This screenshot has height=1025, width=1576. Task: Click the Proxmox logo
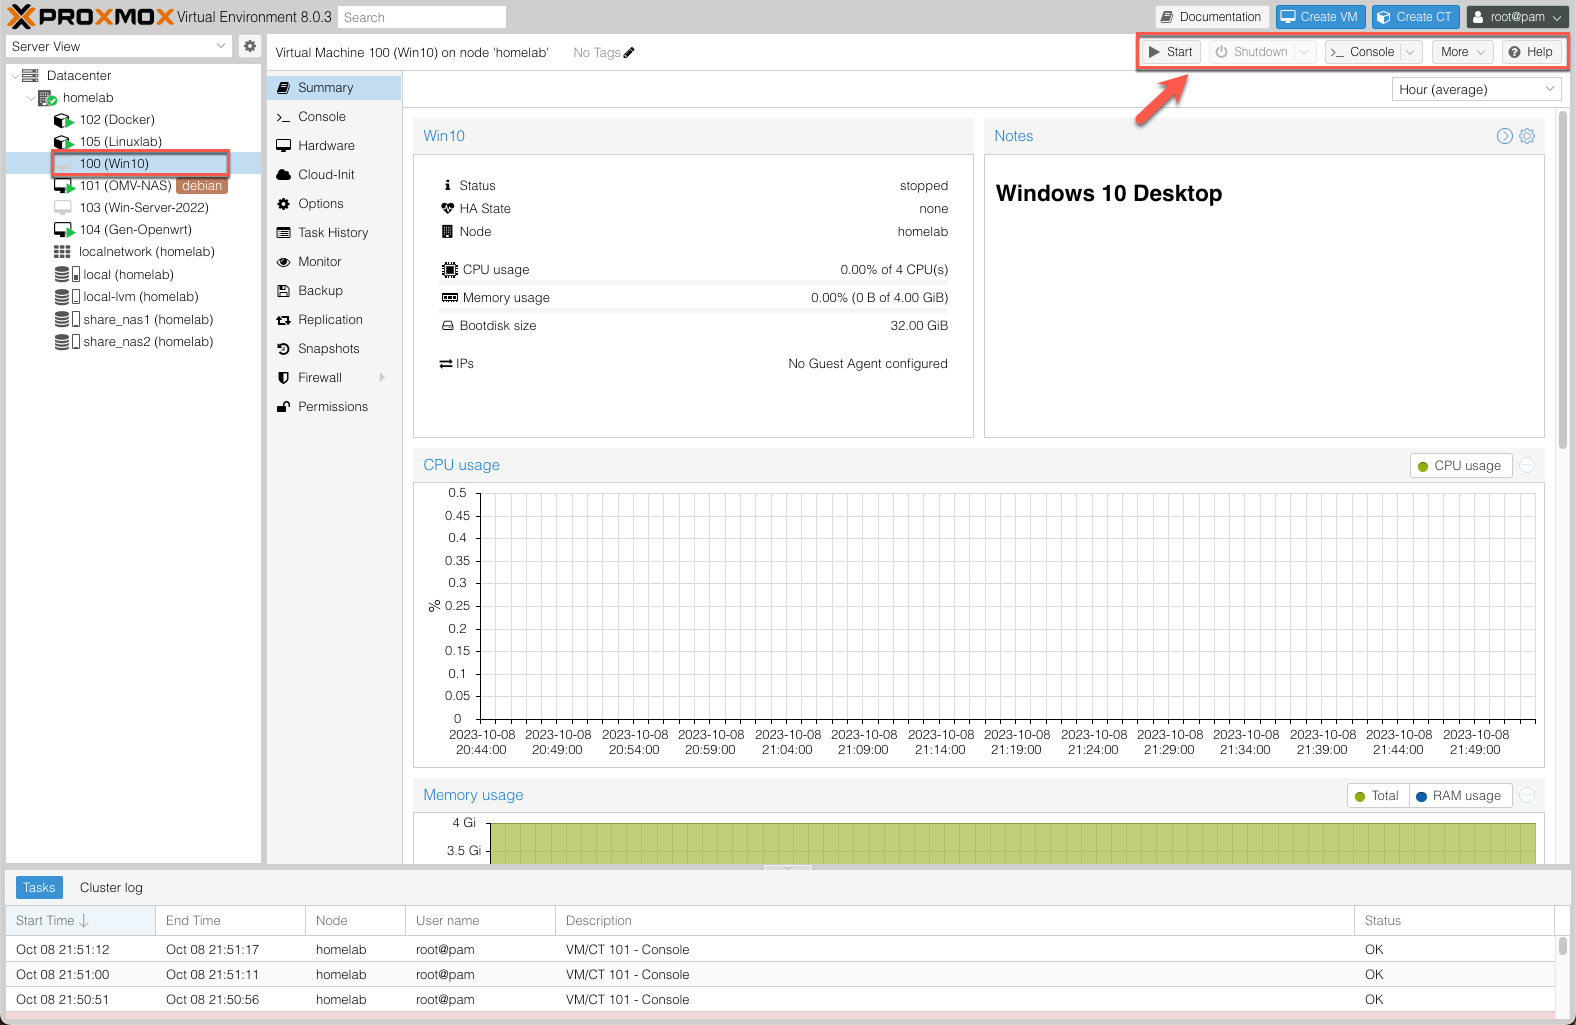91,16
